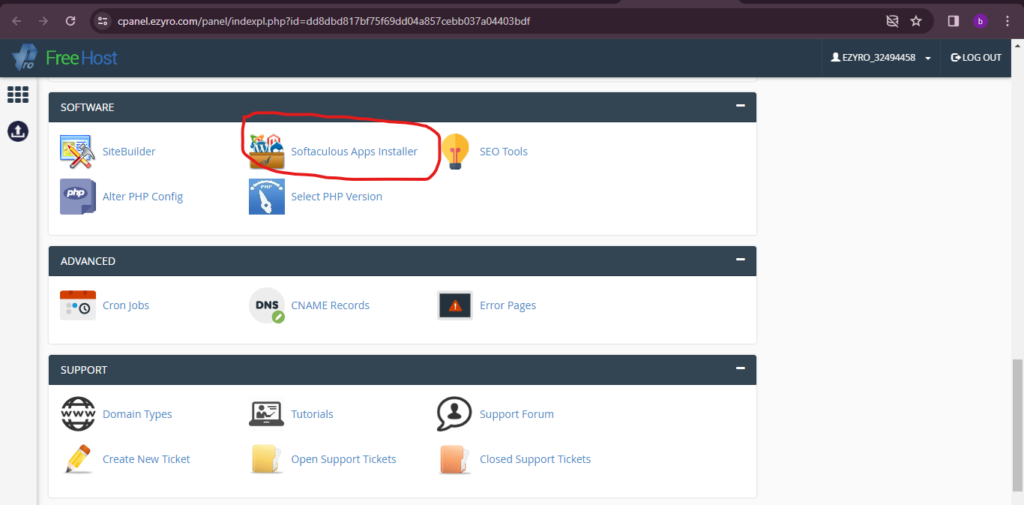Open the Error Pages link

pos(507,306)
